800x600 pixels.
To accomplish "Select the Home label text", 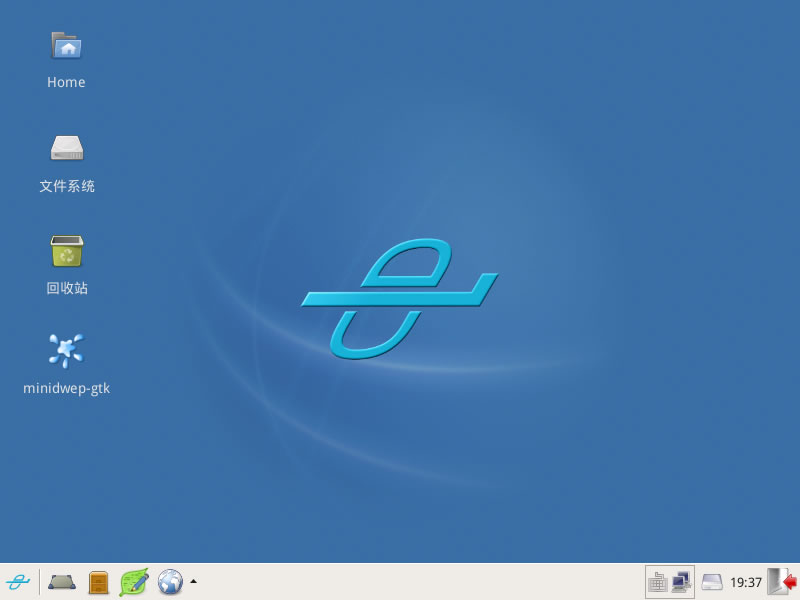I will [66, 82].
